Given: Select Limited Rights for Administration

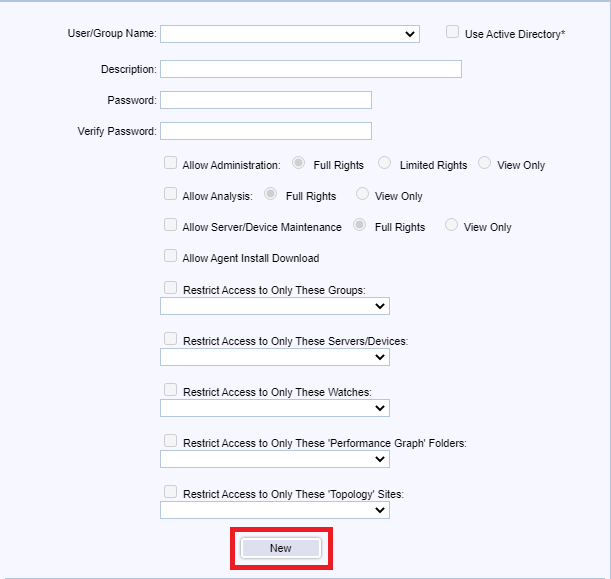Looking at the screenshot, I should coord(385,163).
